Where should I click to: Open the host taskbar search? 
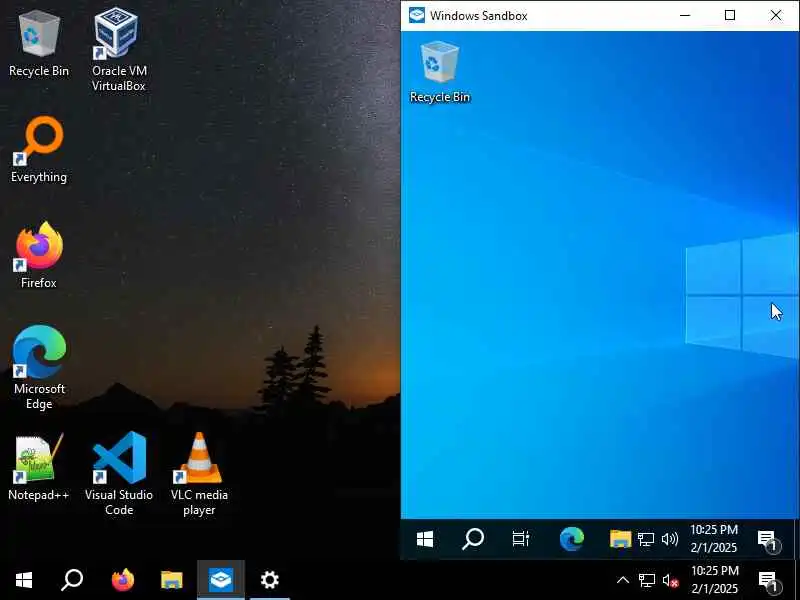tap(72, 580)
